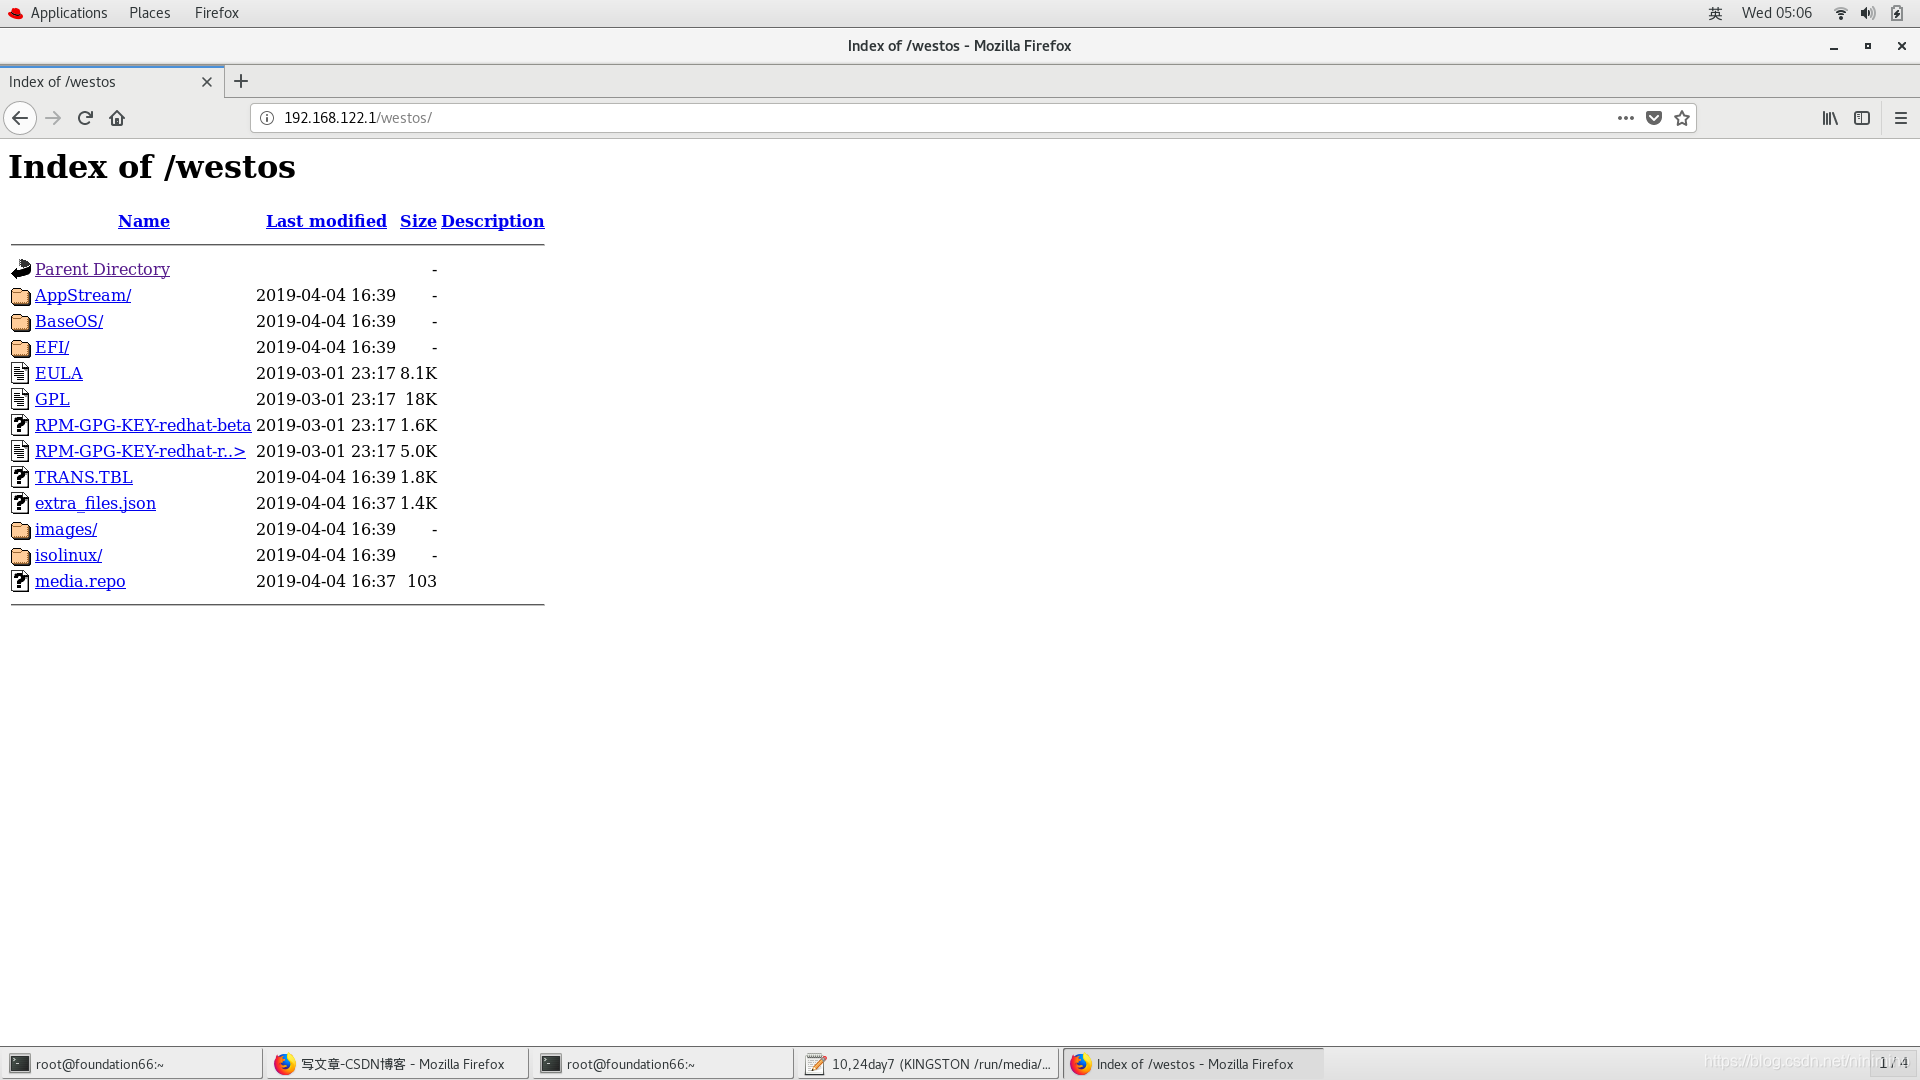Click the back navigation arrow icon

coord(21,117)
